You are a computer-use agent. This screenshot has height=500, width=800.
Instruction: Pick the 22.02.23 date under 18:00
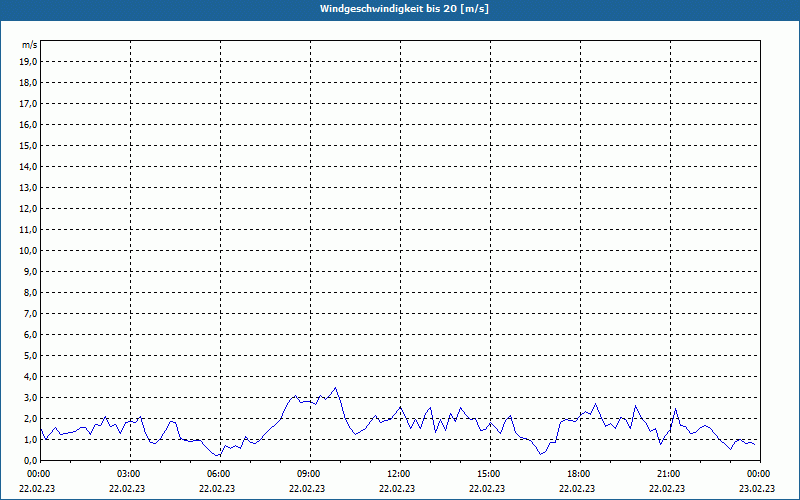pos(577,488)
